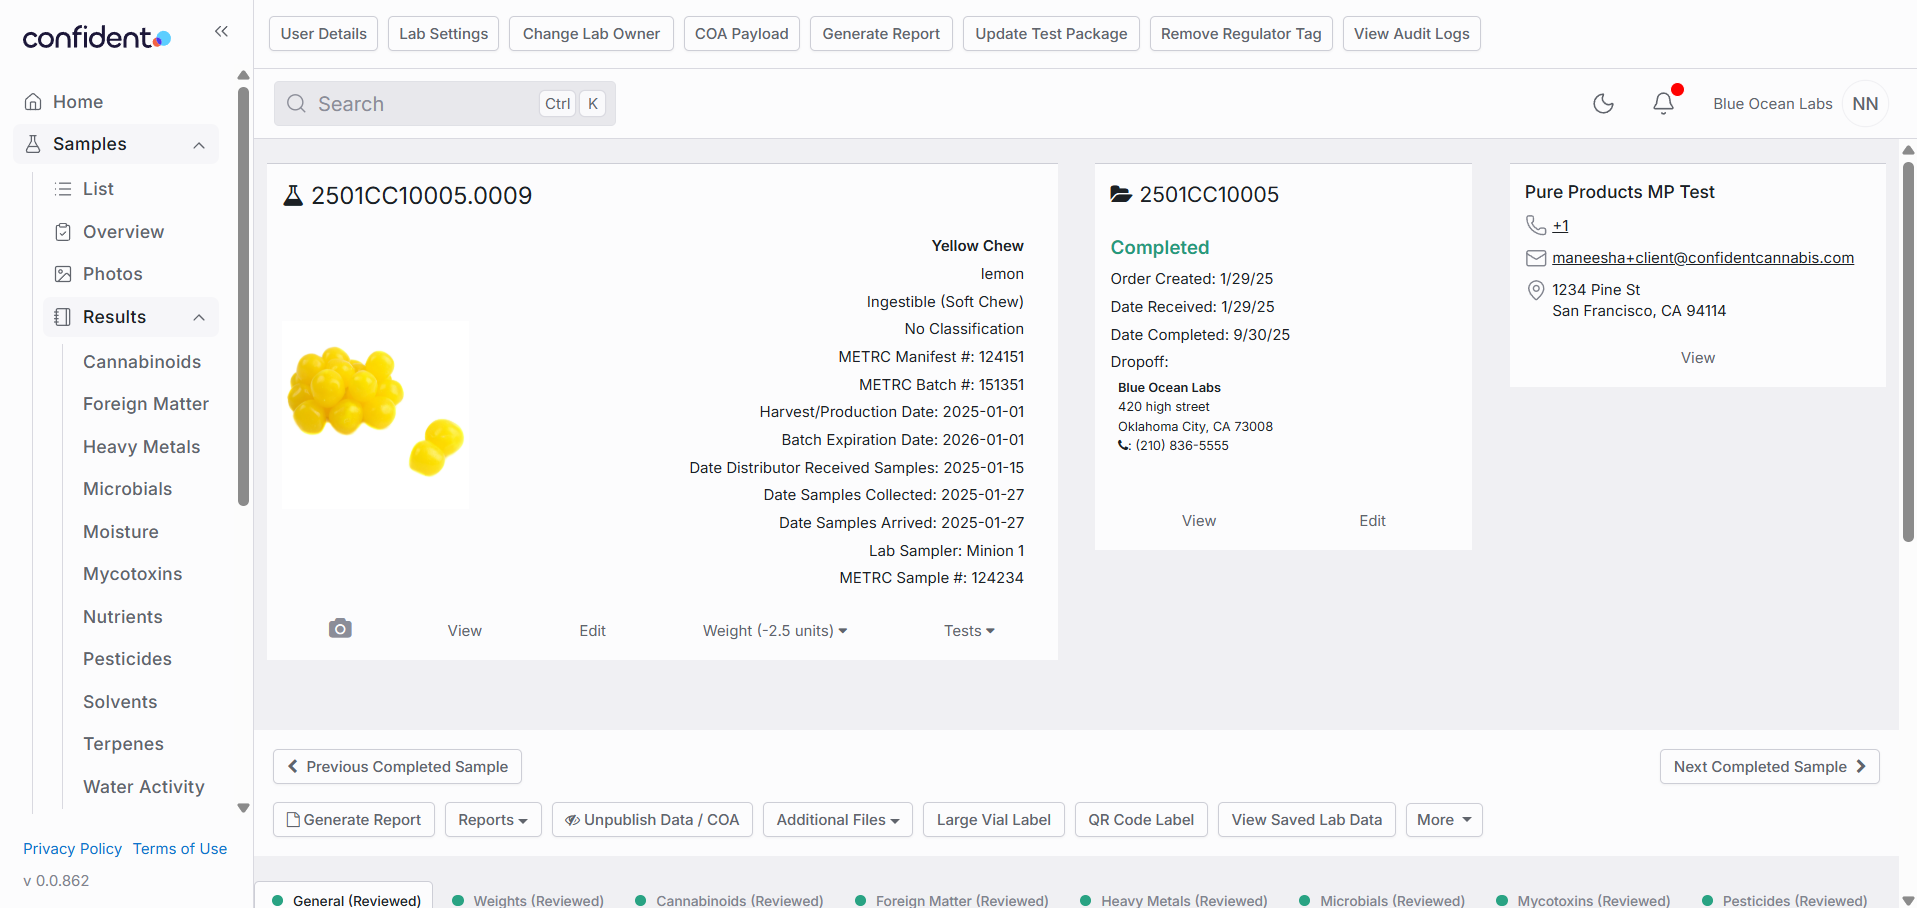Open Microbials results in sidebar
1917x908 pixels.
(128, 488)
